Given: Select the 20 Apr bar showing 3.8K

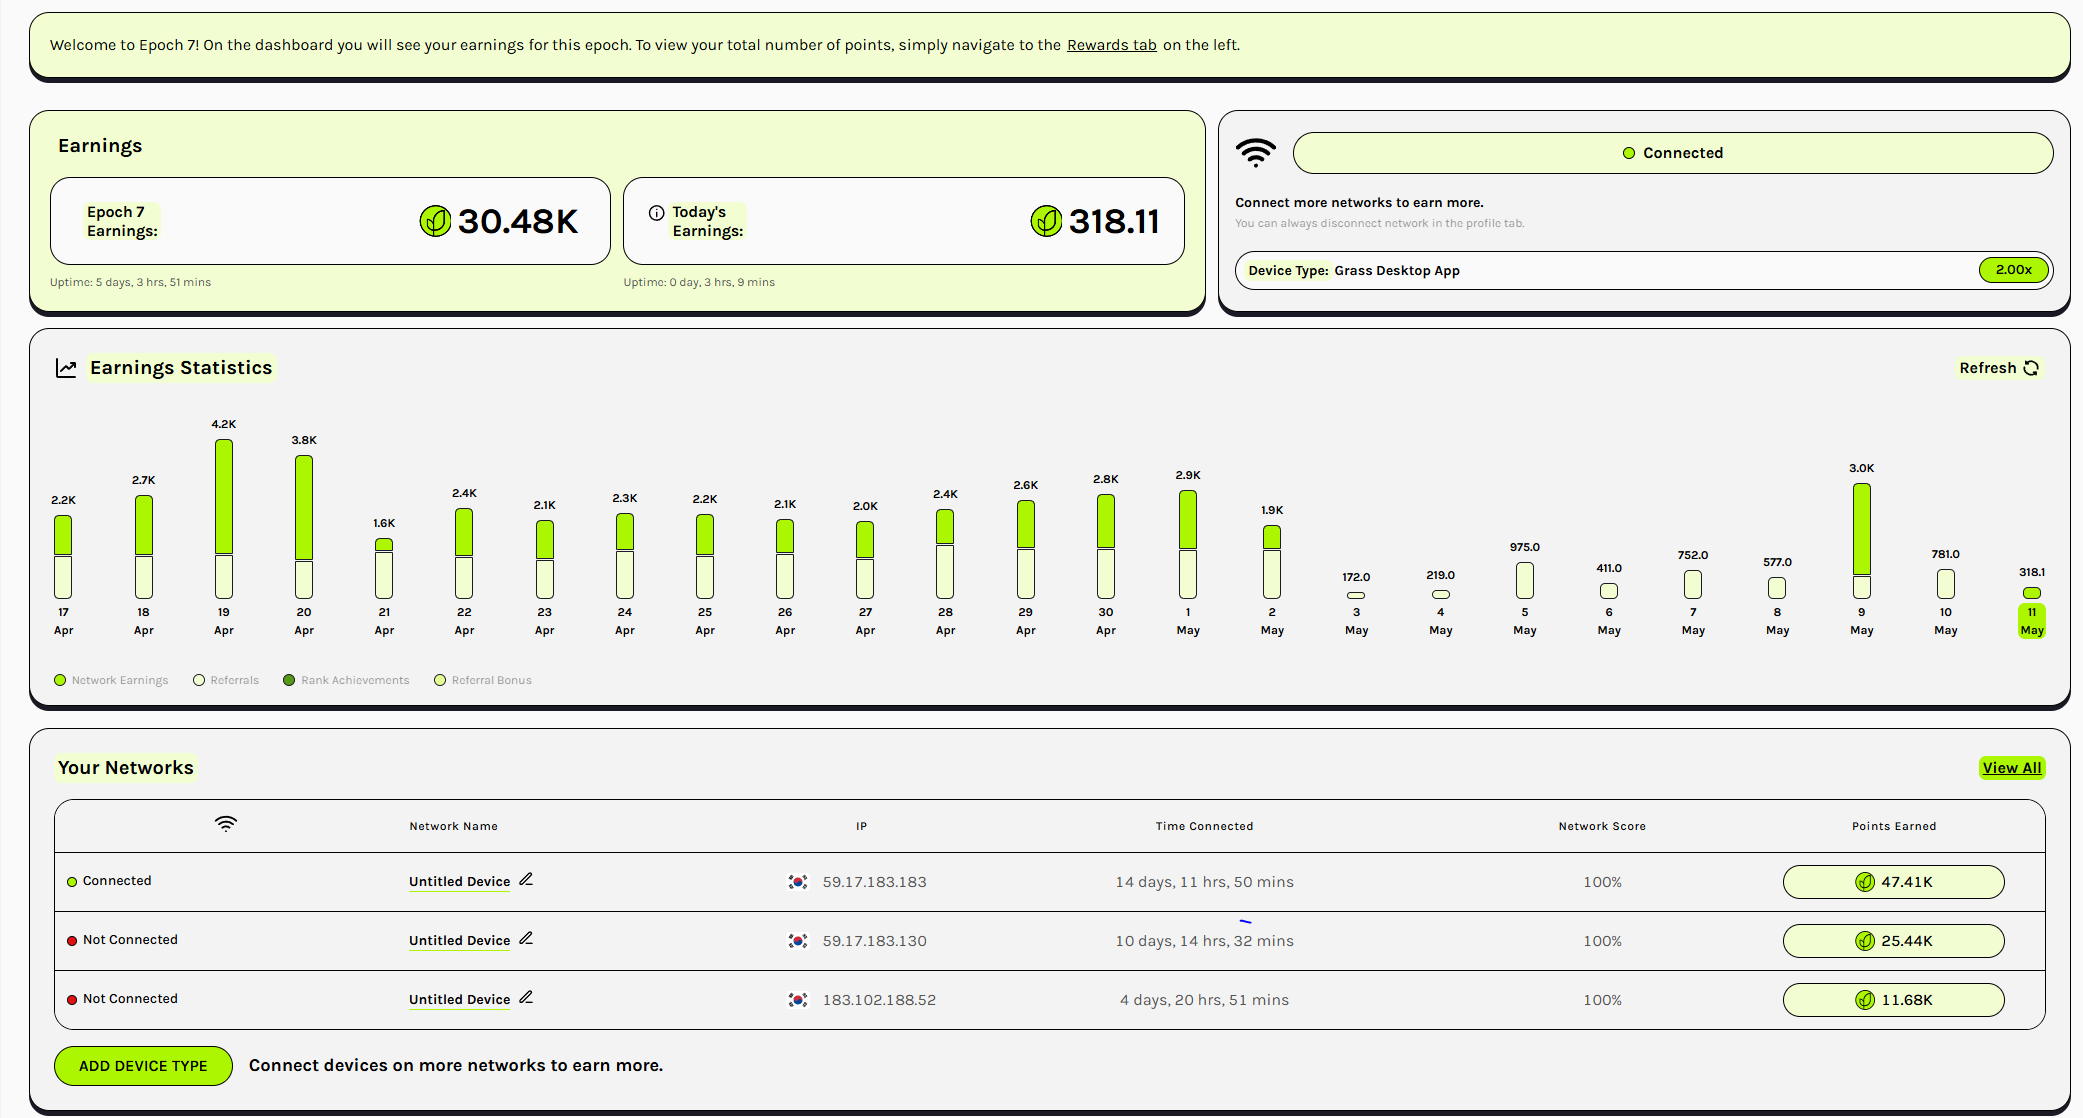Looking at the screenshot, I should click(304, 527).
